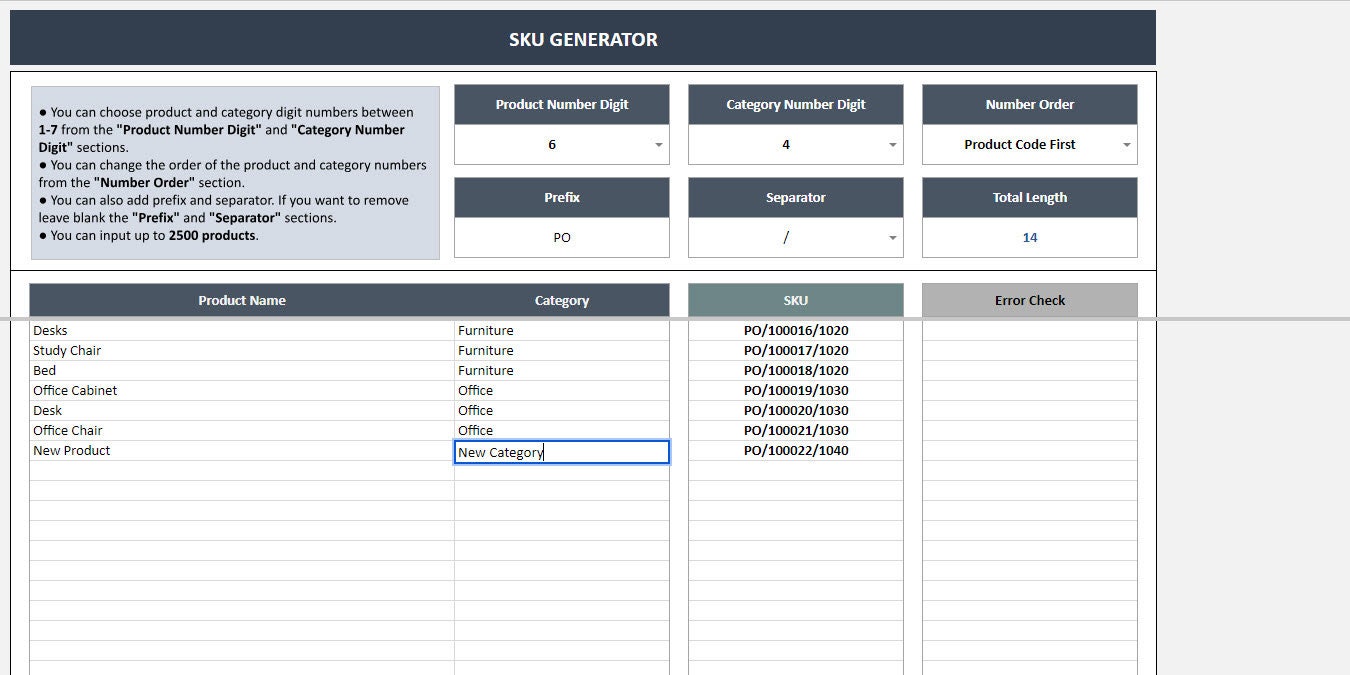Click the Product Name column header

(242, 300)
